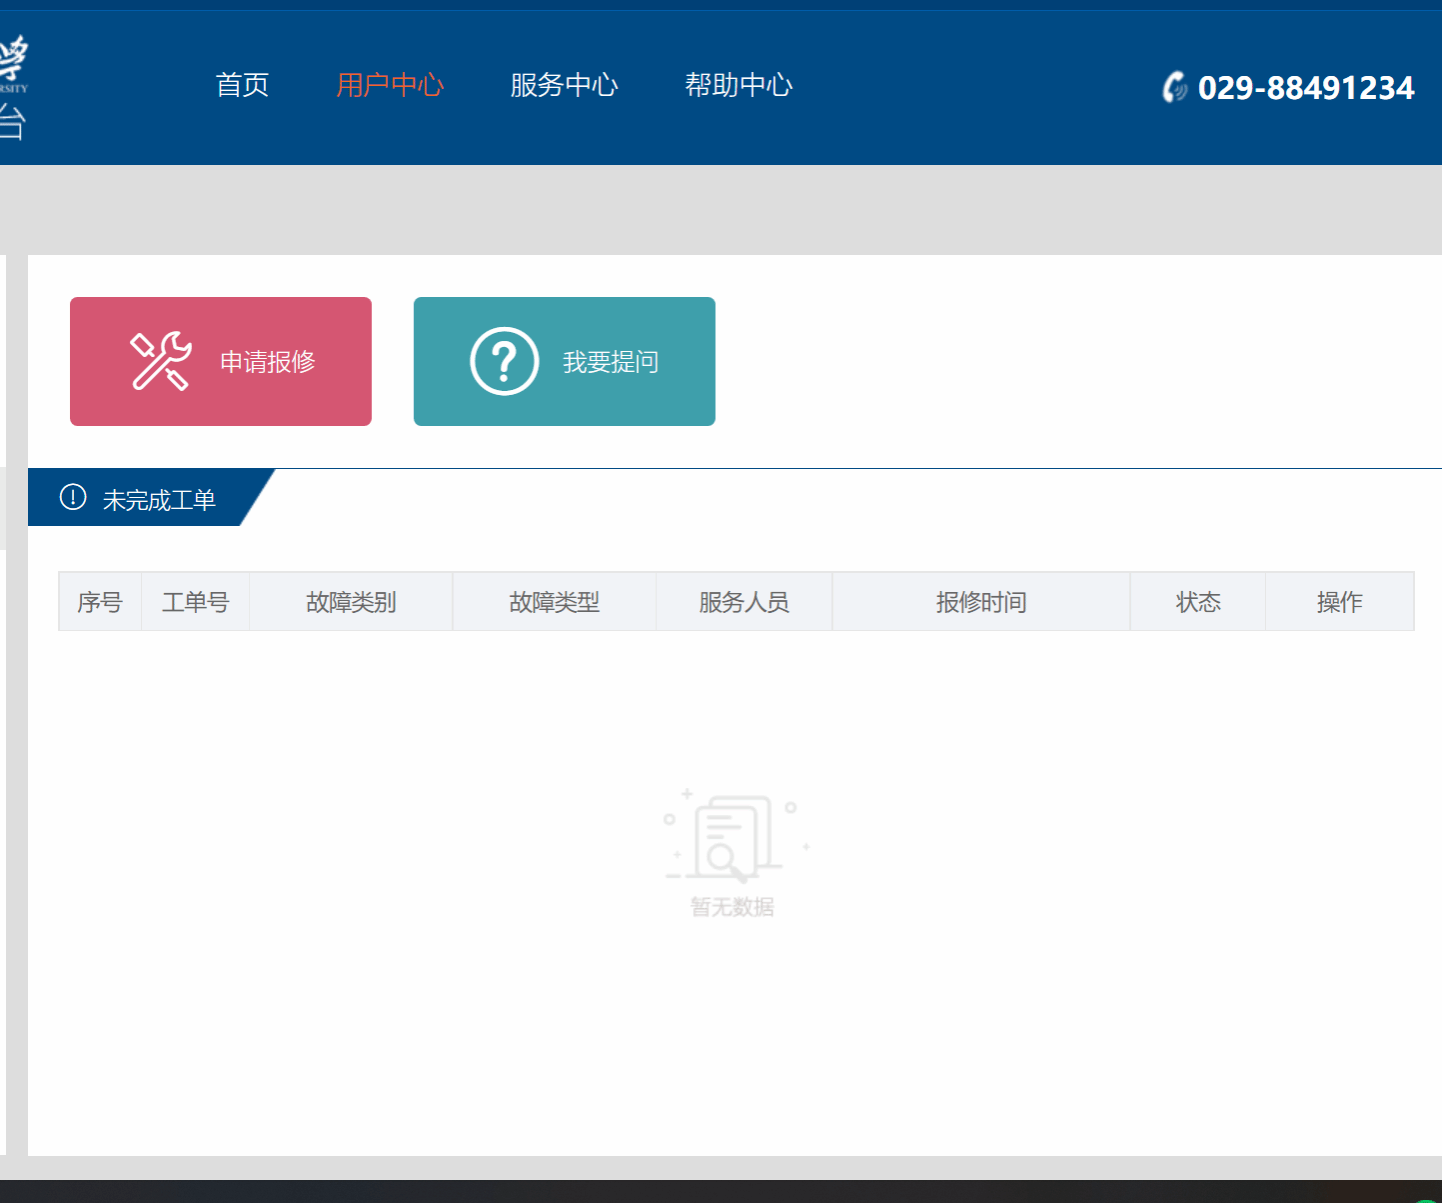Select the 未完成工单 tab label
1442x1203 pixels.
pos(159,499)
